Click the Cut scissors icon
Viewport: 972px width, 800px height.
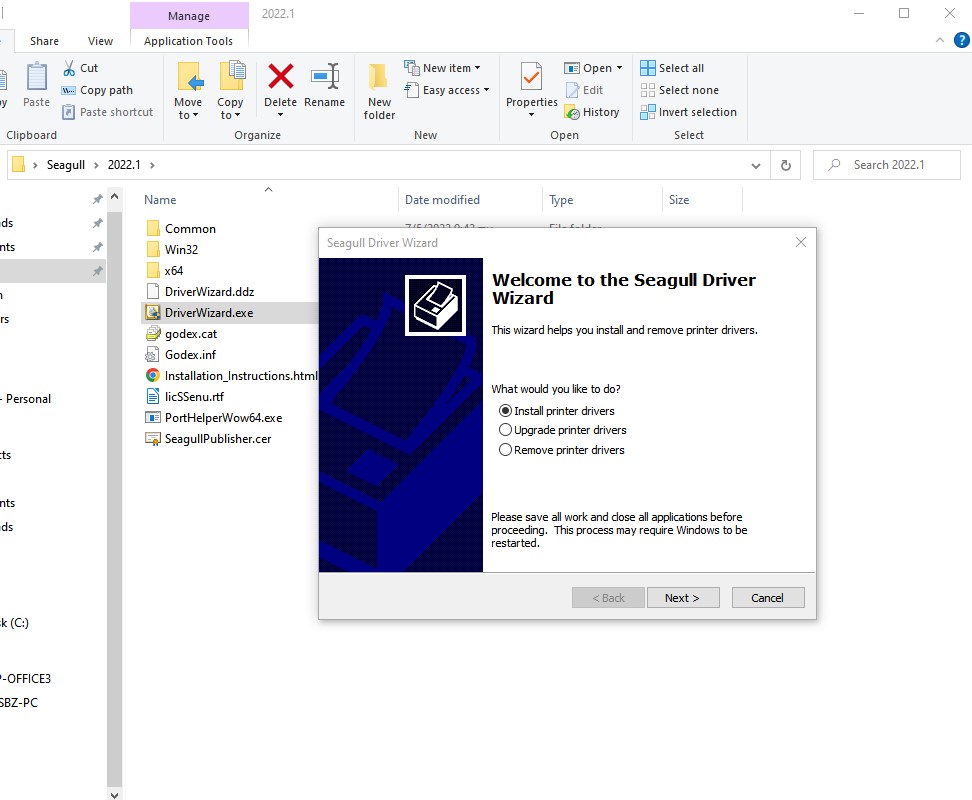coord(69,68)
